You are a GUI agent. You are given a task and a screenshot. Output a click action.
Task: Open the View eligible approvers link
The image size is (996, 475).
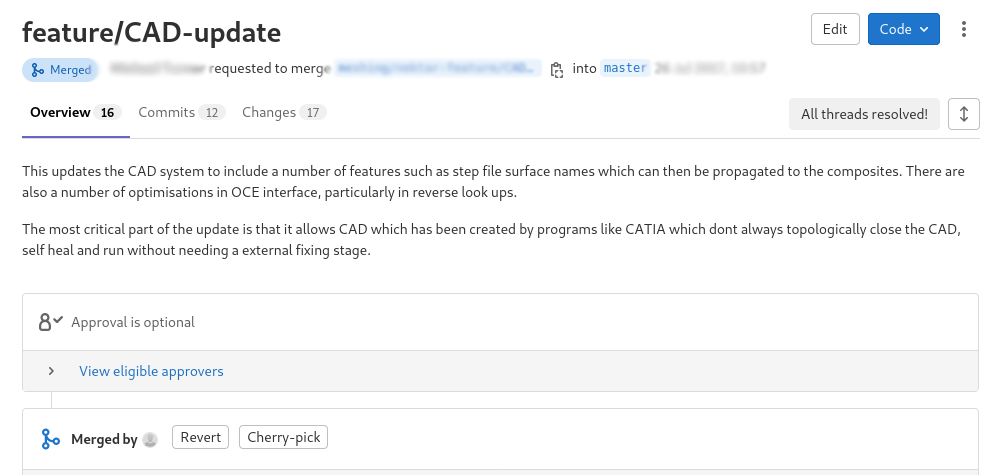coord(151,371)
